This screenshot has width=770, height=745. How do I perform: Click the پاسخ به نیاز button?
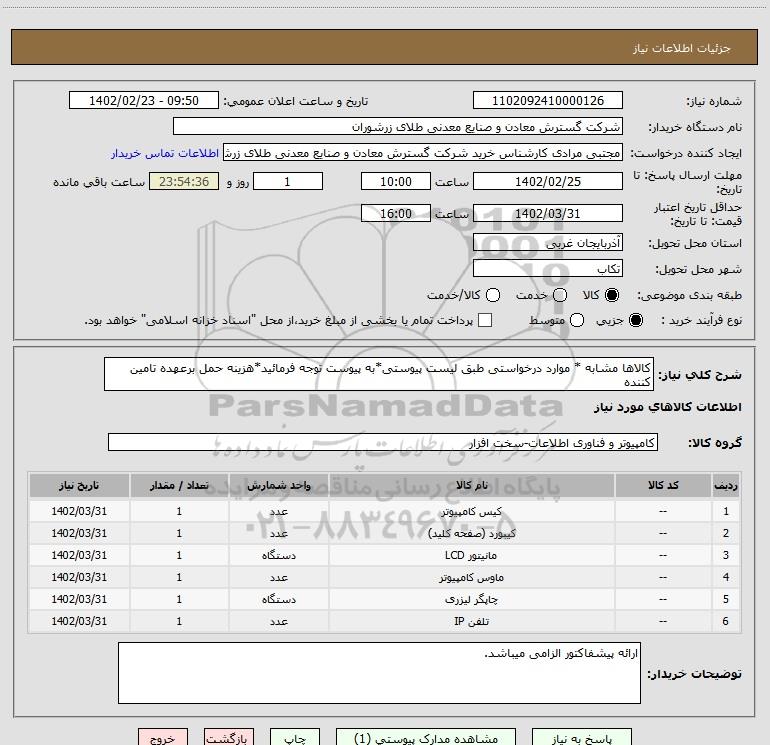coord(581,737)
